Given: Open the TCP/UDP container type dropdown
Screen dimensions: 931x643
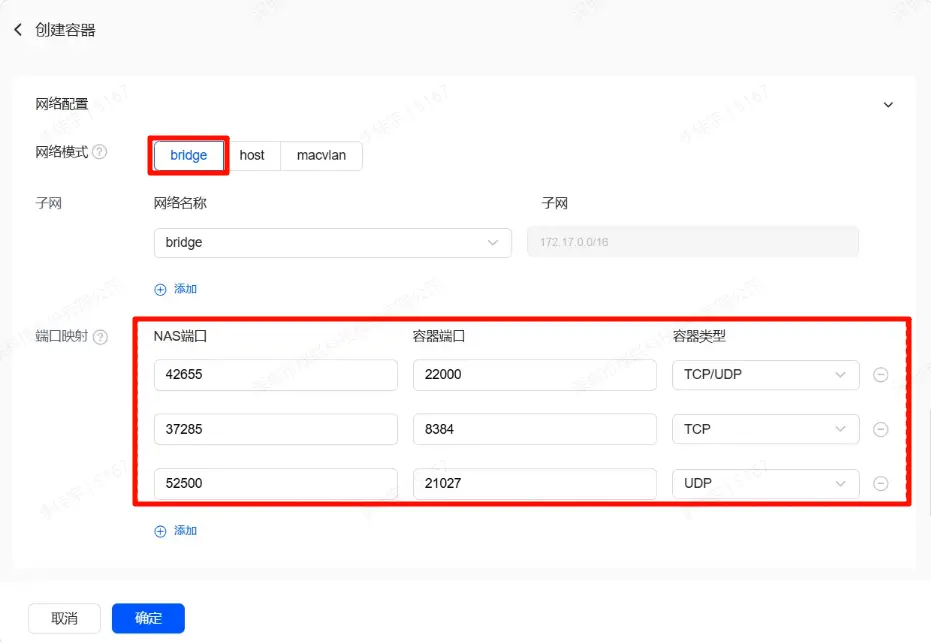Looking at the screenshot, I should point(765,375).
